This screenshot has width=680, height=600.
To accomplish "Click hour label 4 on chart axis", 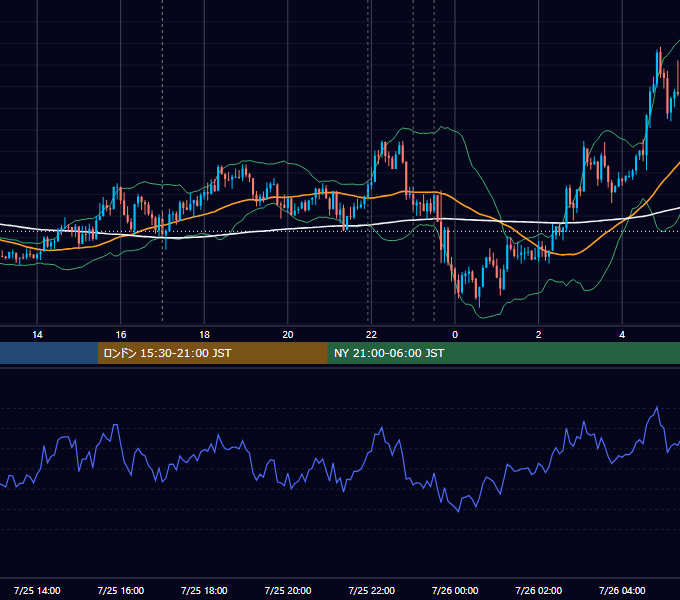I will tap(622, 335).
